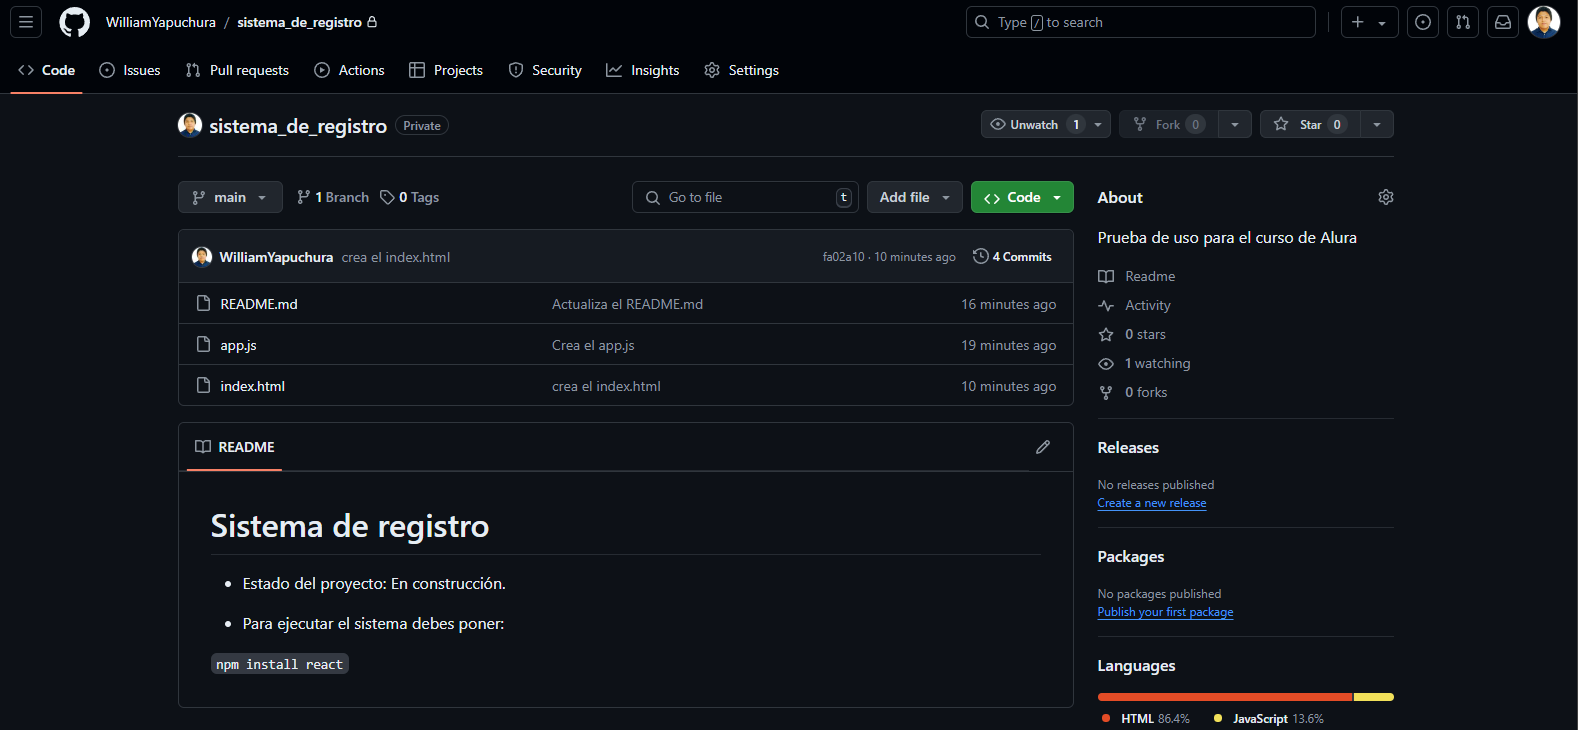Open the Security tab
Viewport: 1578px width, 730px height.
click(x=545, y=70)
